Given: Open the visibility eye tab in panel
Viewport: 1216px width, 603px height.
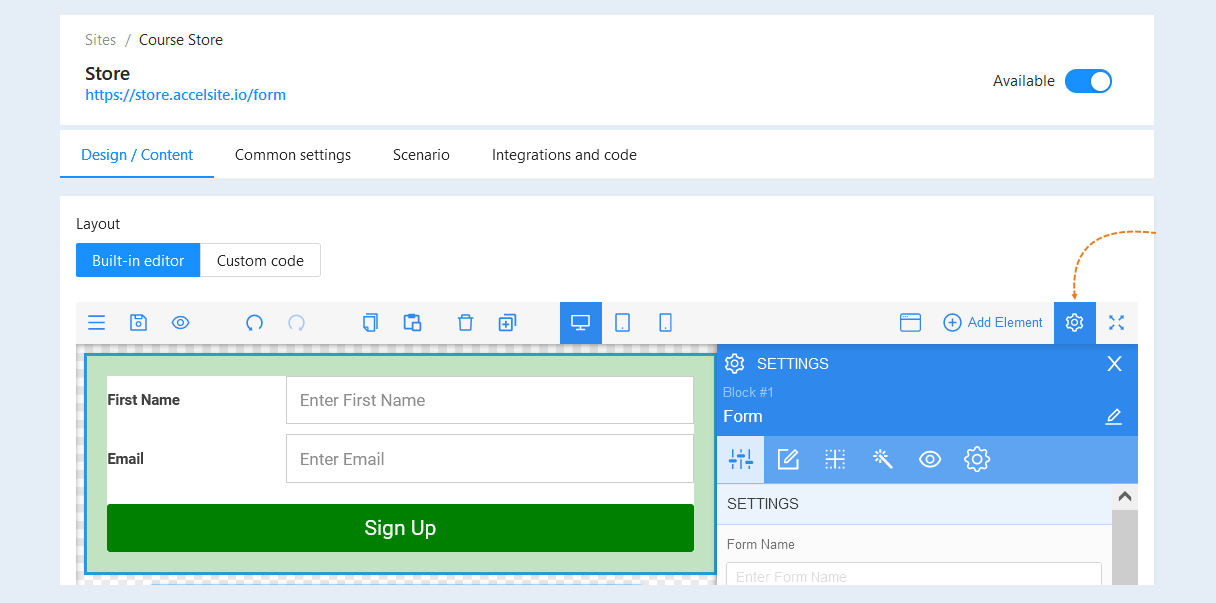Looking at the screenshot, I should tap(930, 459).
